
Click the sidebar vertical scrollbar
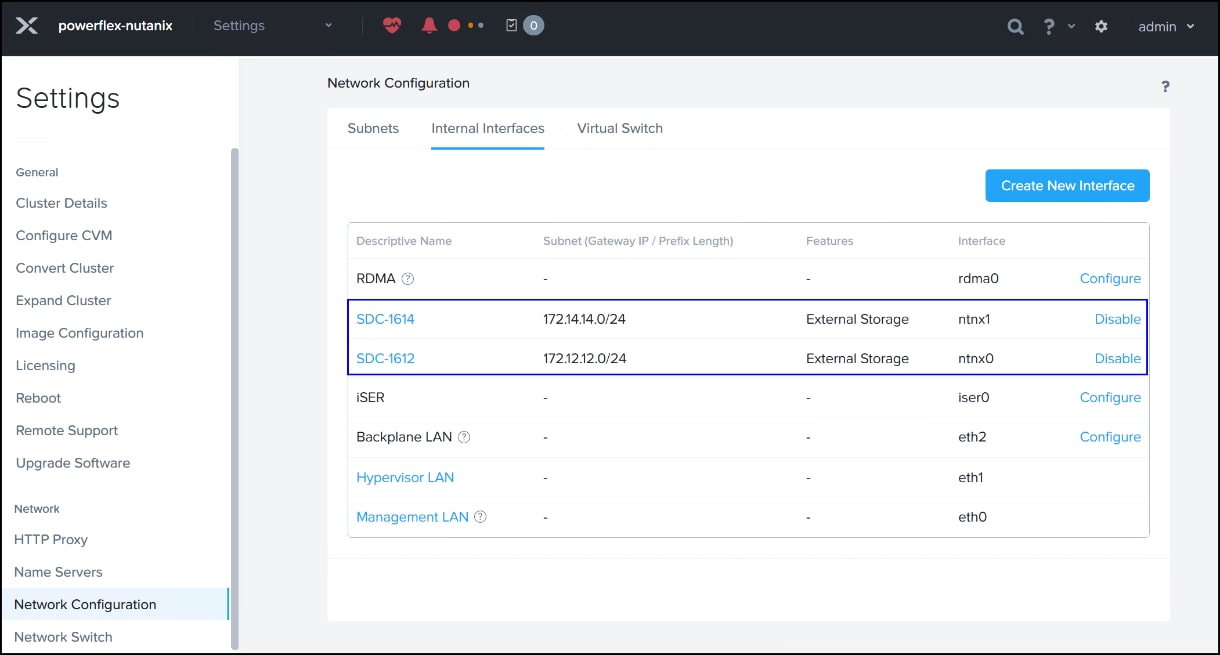click(235, 398)
